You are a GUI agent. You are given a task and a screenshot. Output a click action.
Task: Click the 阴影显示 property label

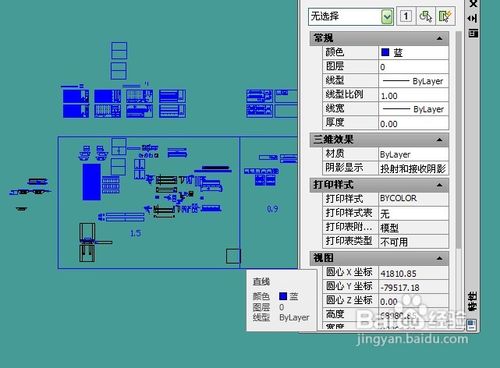point(344,167)
